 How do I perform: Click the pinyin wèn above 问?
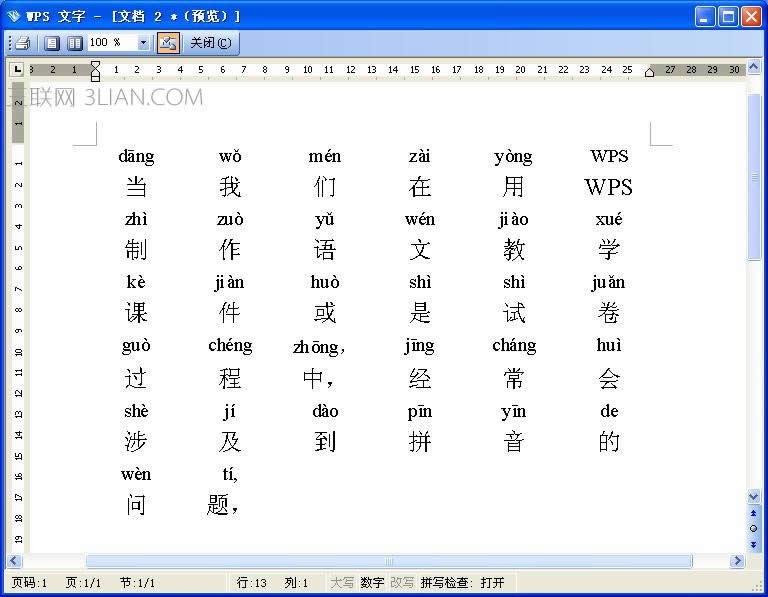(136, 474)
